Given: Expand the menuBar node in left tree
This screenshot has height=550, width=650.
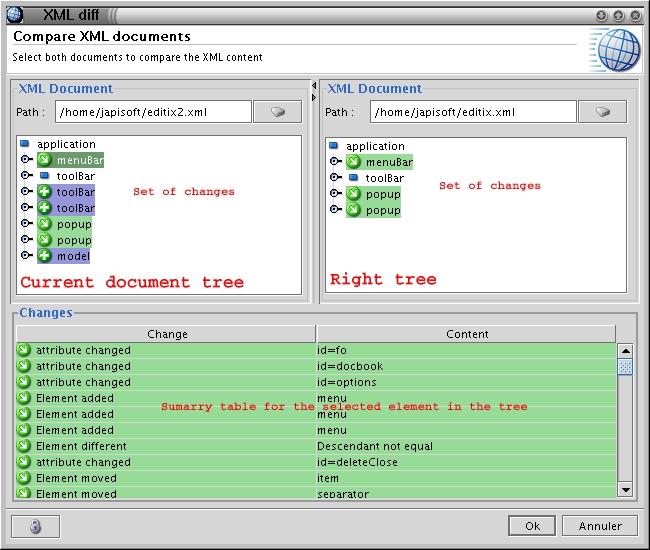Looking at the screenshot, I should pyautogui.click(x=25, y=160).
